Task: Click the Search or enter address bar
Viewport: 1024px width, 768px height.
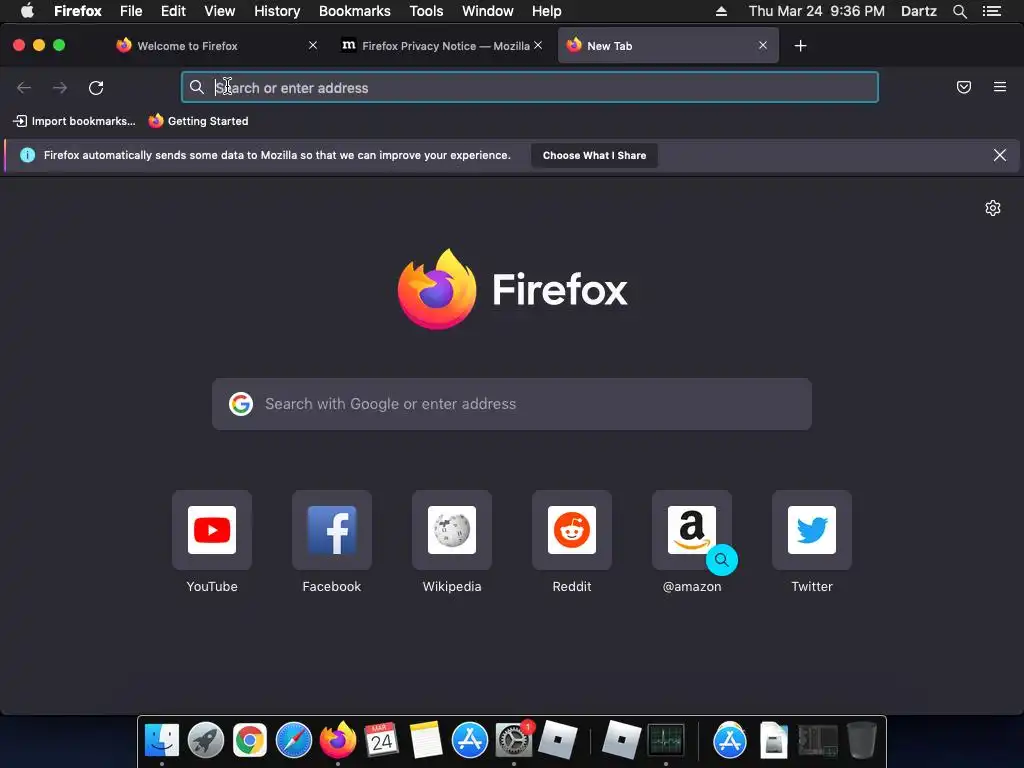Action: click(x=530, y=88)
